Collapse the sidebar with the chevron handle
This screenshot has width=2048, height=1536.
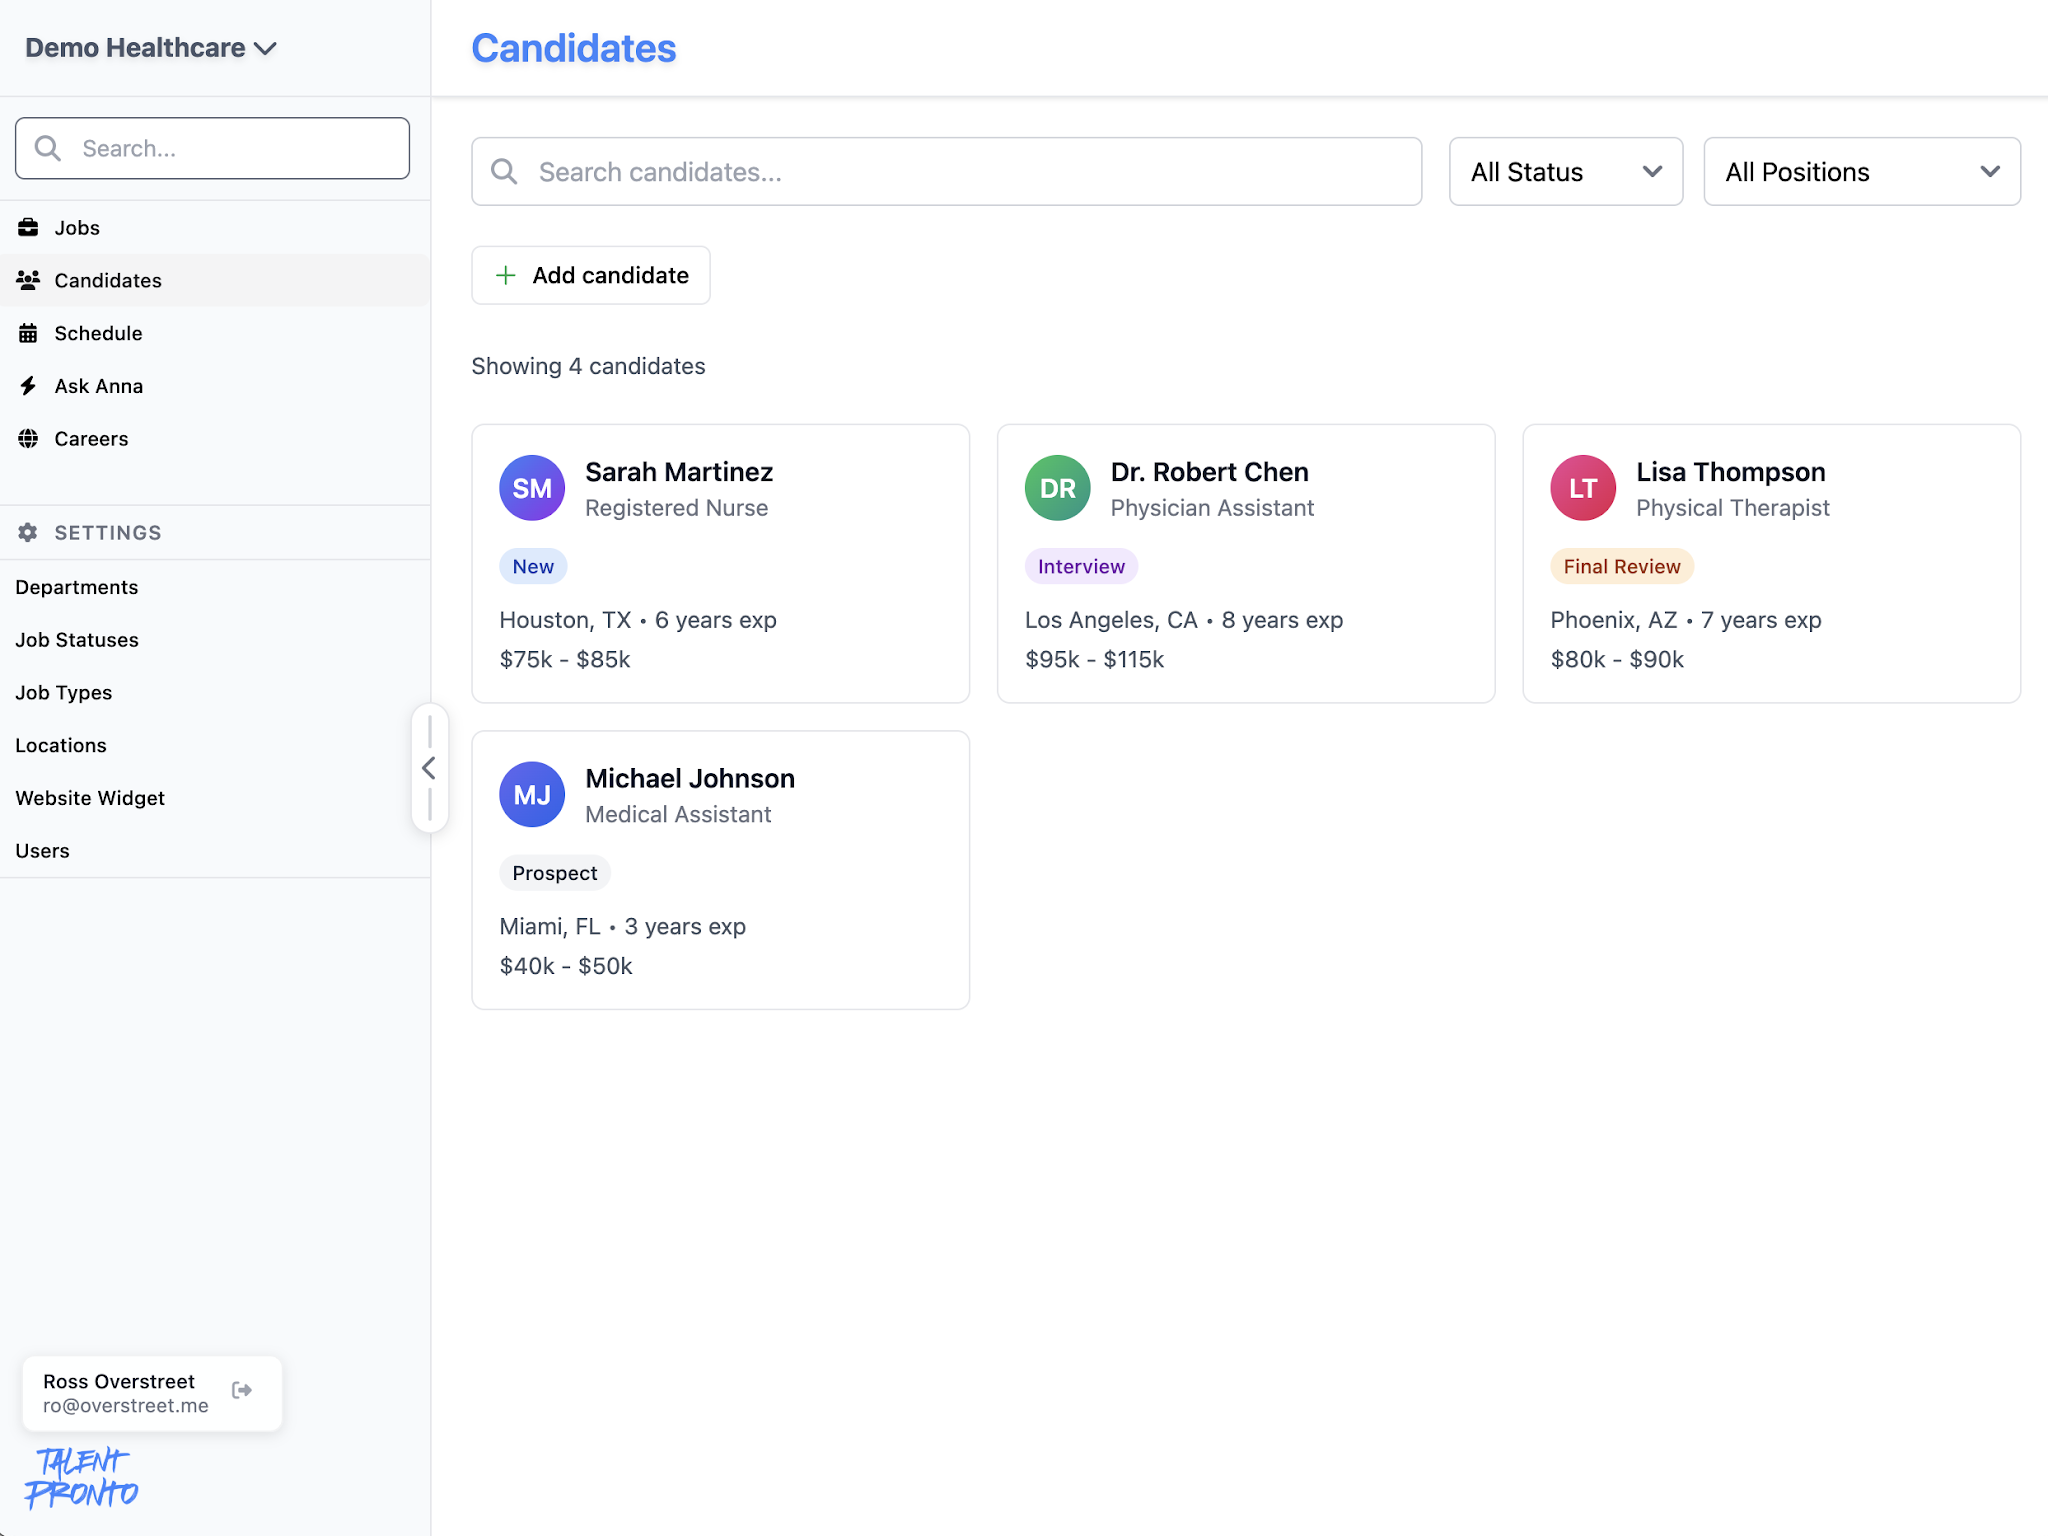coord(429,768)
